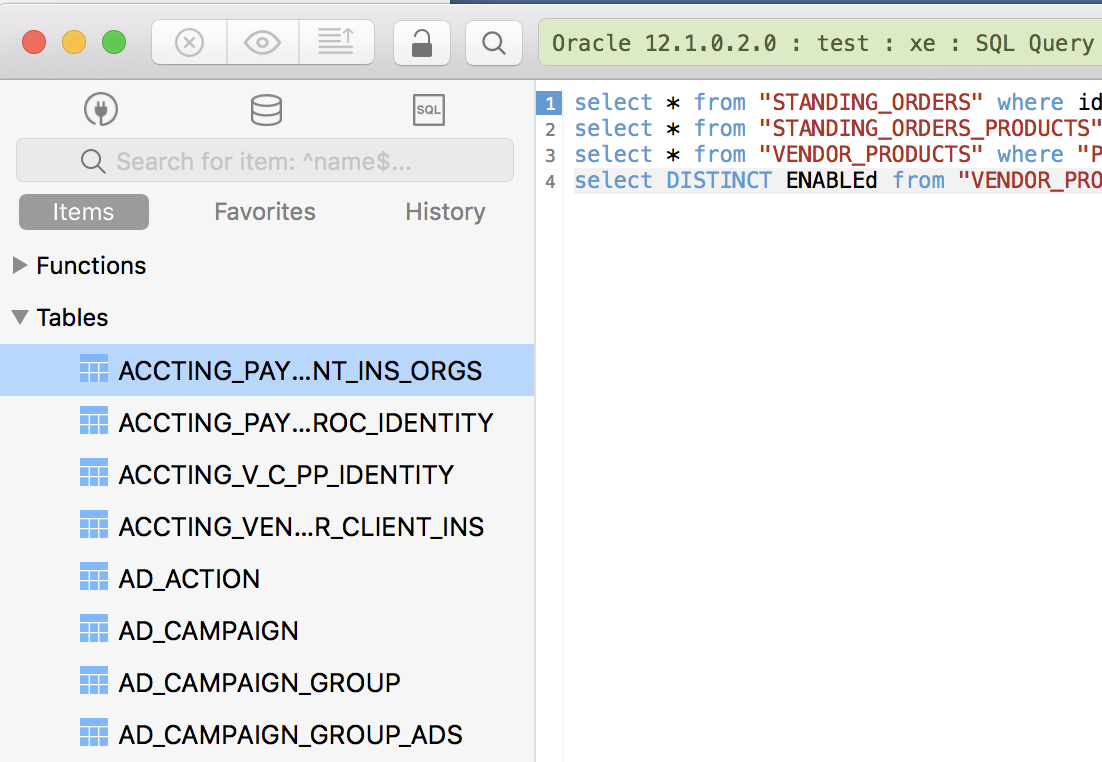
Task: Click the table icon beside AD_ACTION
Action: tap(93, 577)
